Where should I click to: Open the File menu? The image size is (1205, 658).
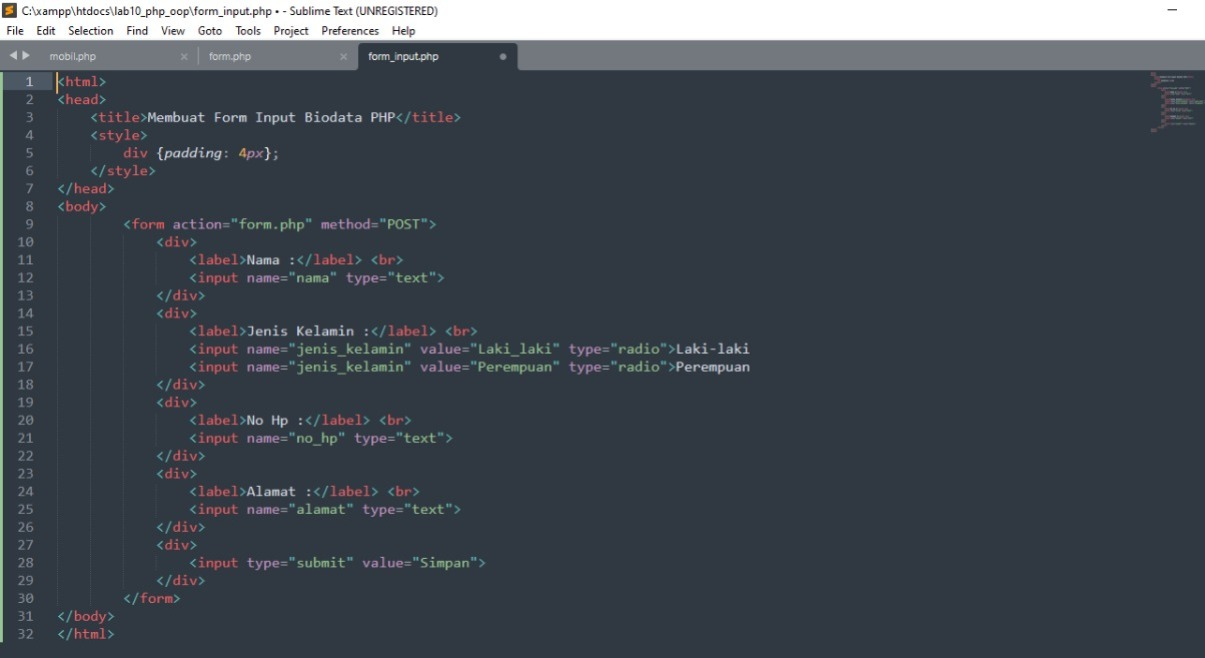tap(15, 31)
